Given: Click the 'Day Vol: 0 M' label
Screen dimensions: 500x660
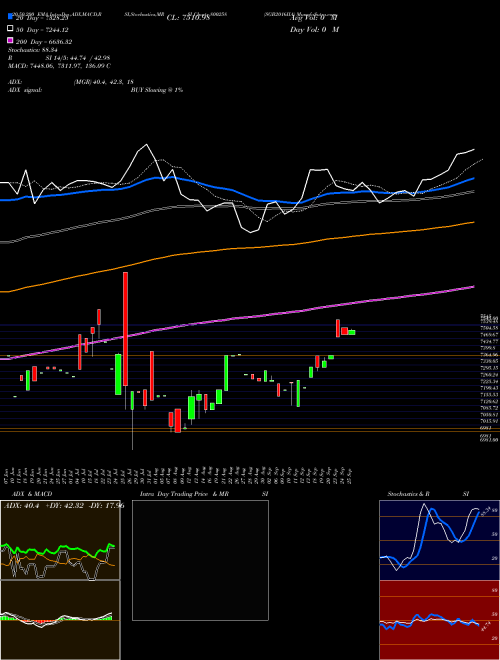Looking at the screenshot, I should tap(314, 29).
